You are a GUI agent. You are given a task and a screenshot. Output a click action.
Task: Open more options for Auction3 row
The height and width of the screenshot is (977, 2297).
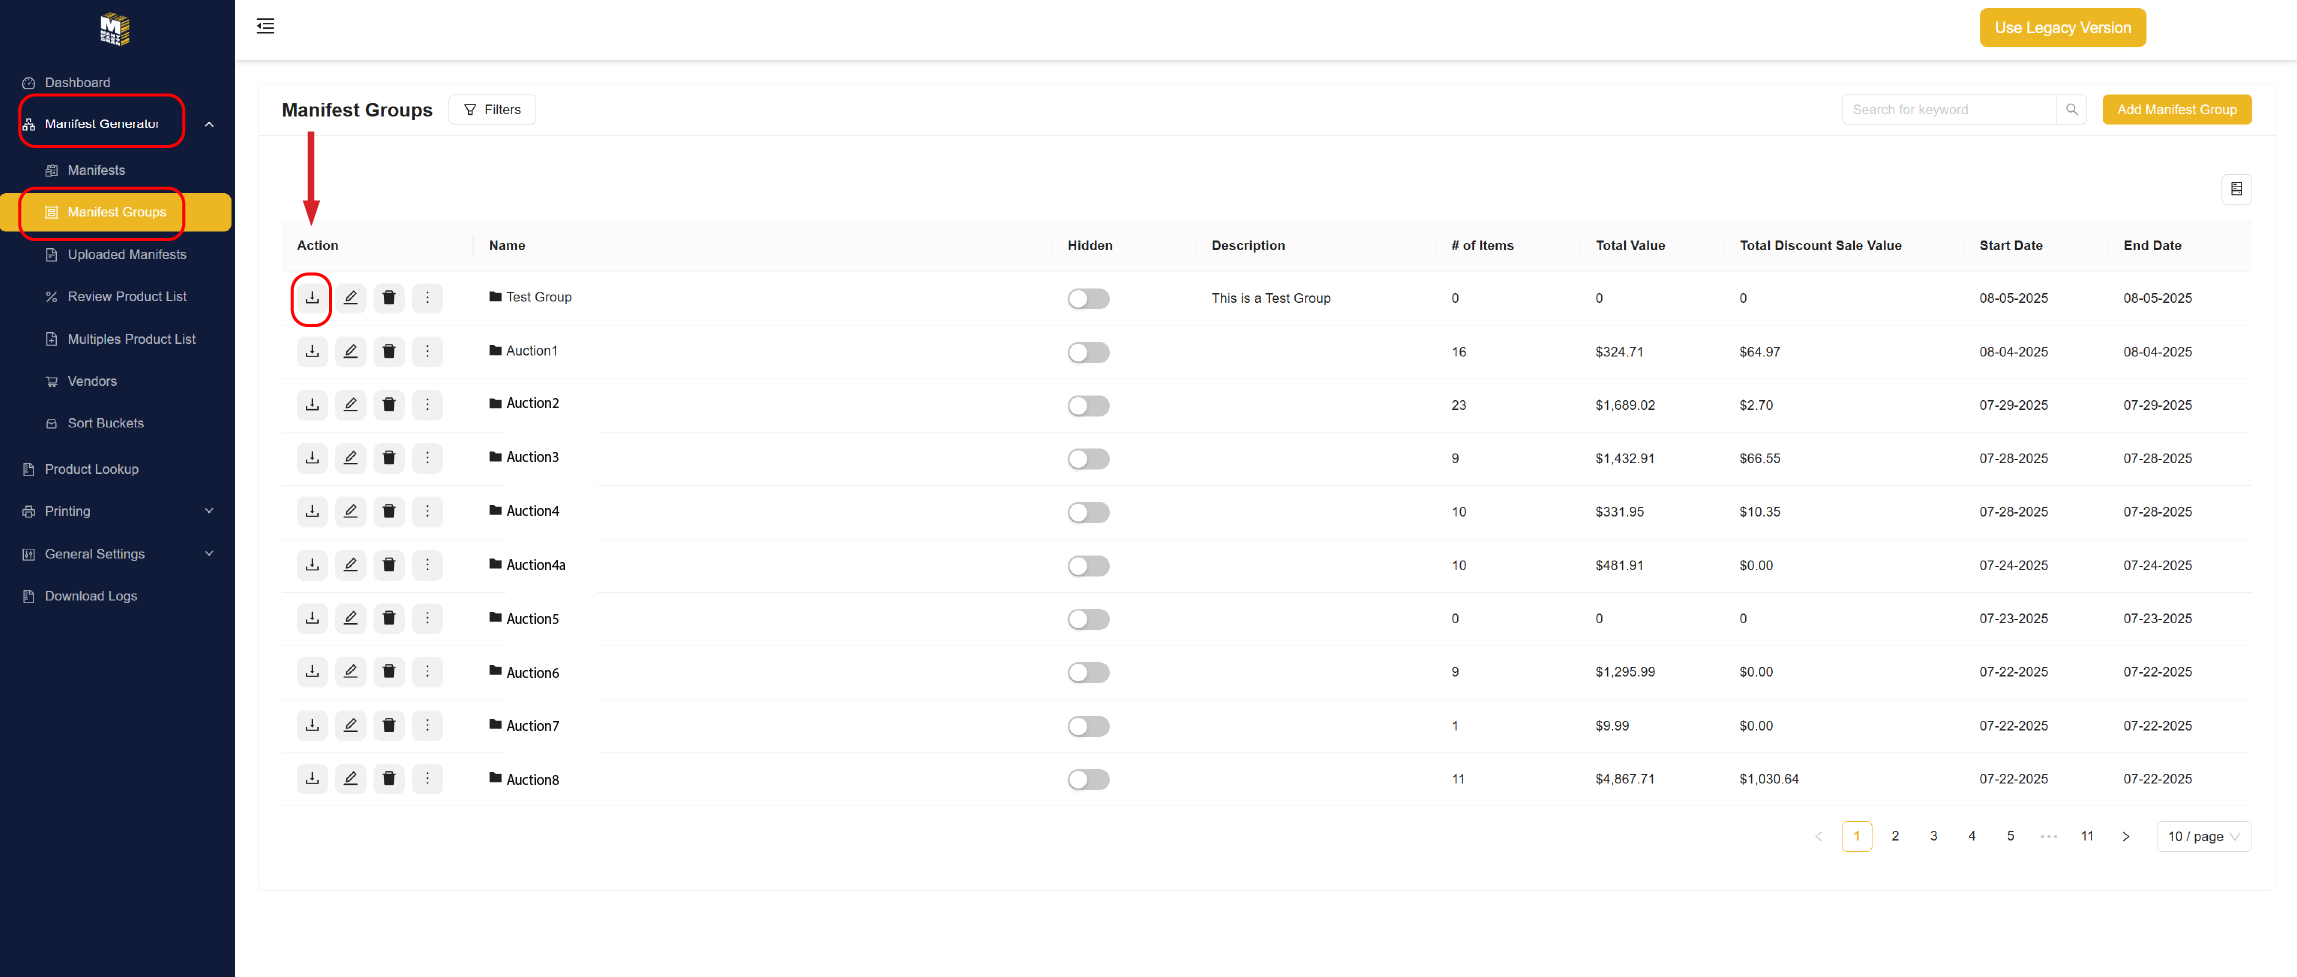click(427, 458)
